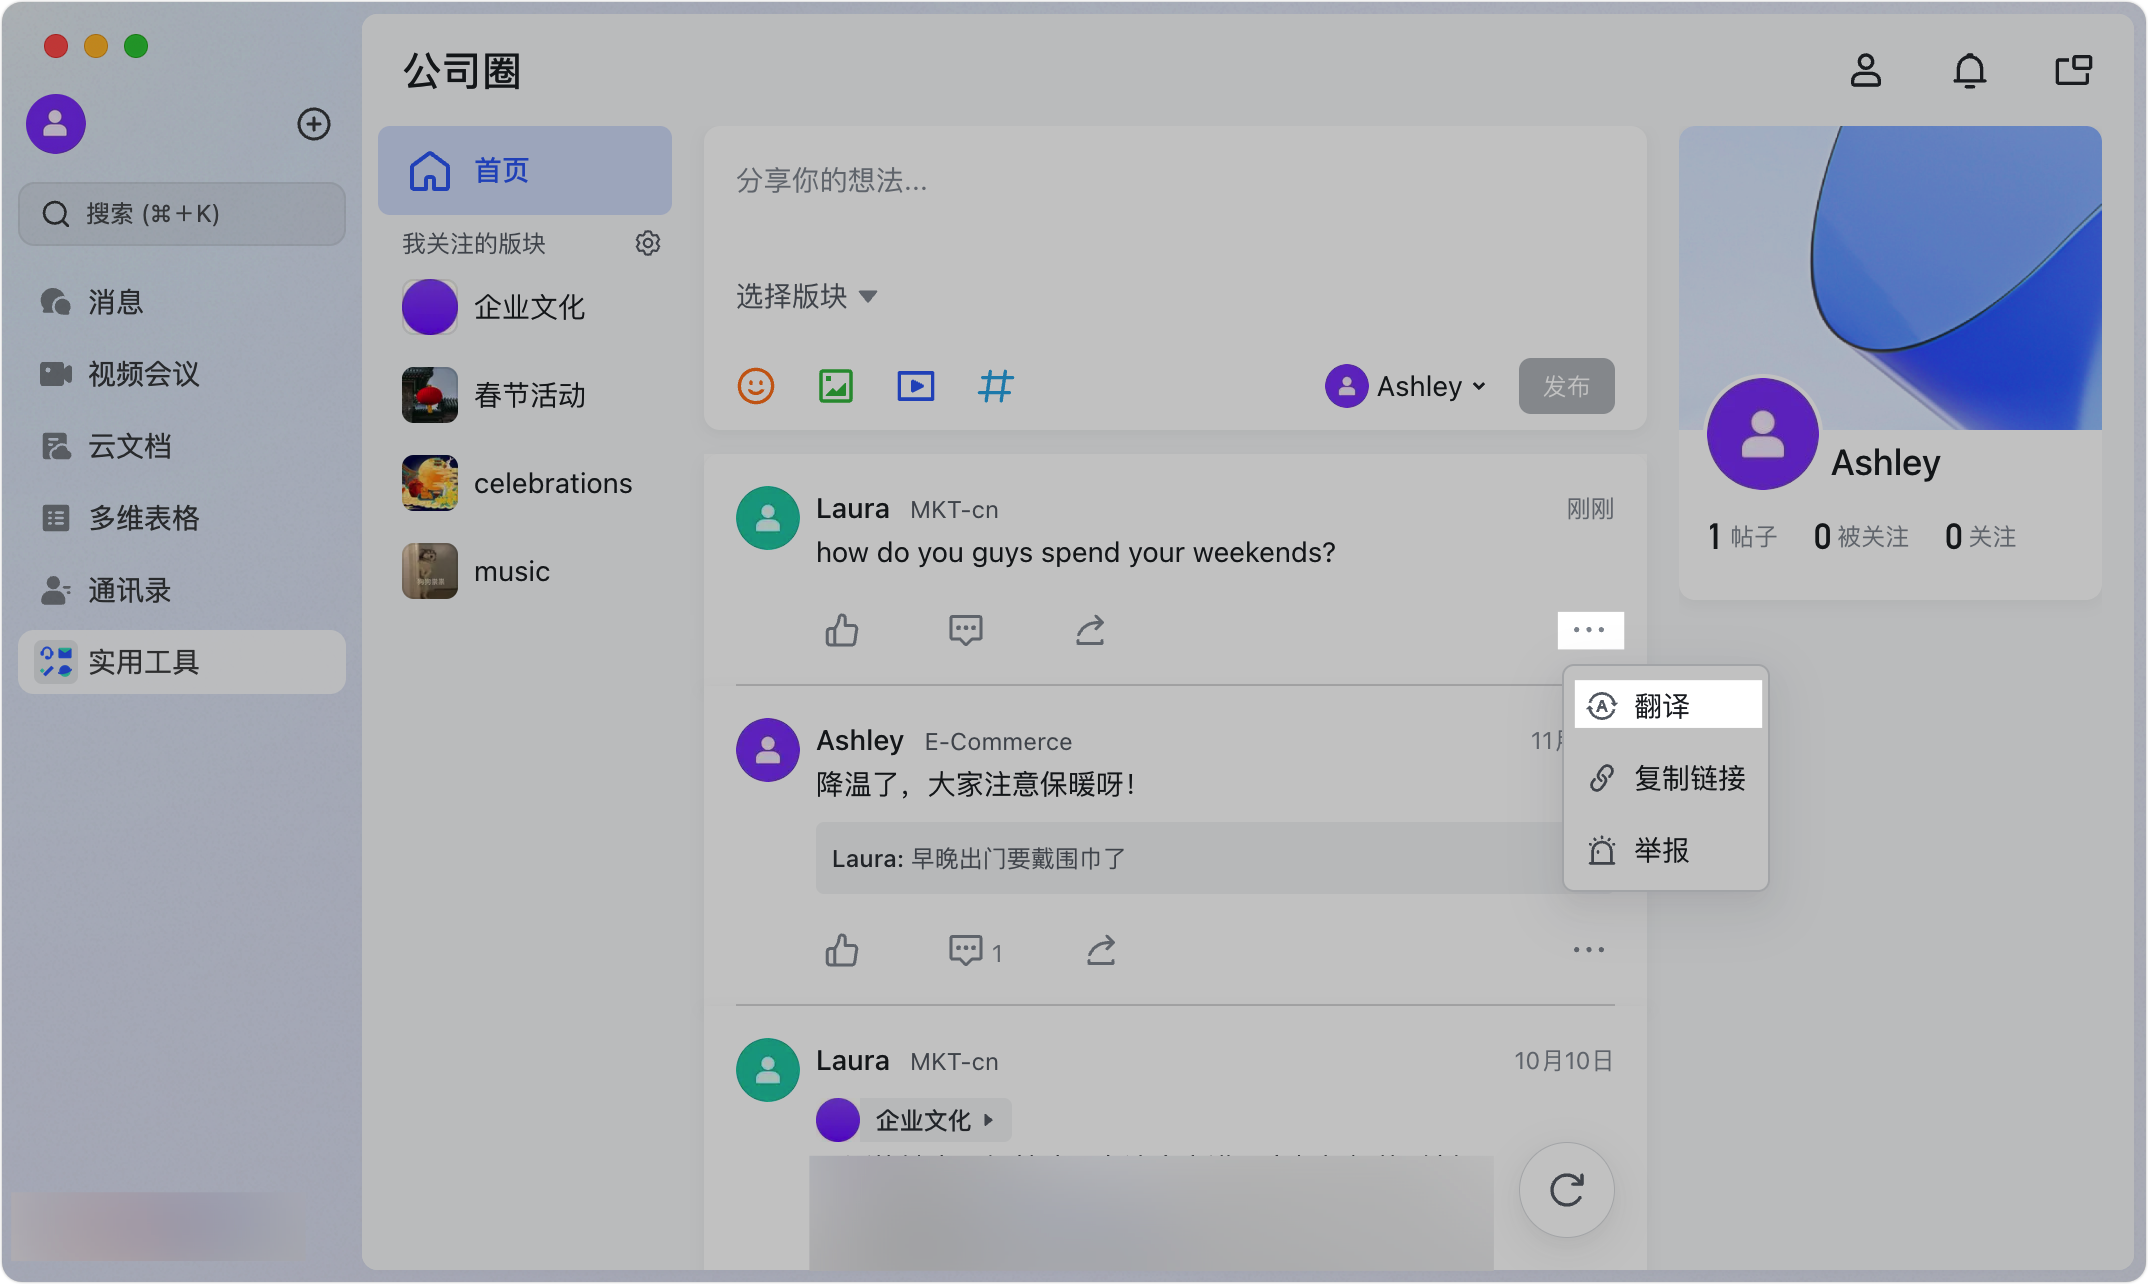Click the plus create icon in the sidebar
Viewport: 2148px width, 1284px height.
click(x=314, y=124)
